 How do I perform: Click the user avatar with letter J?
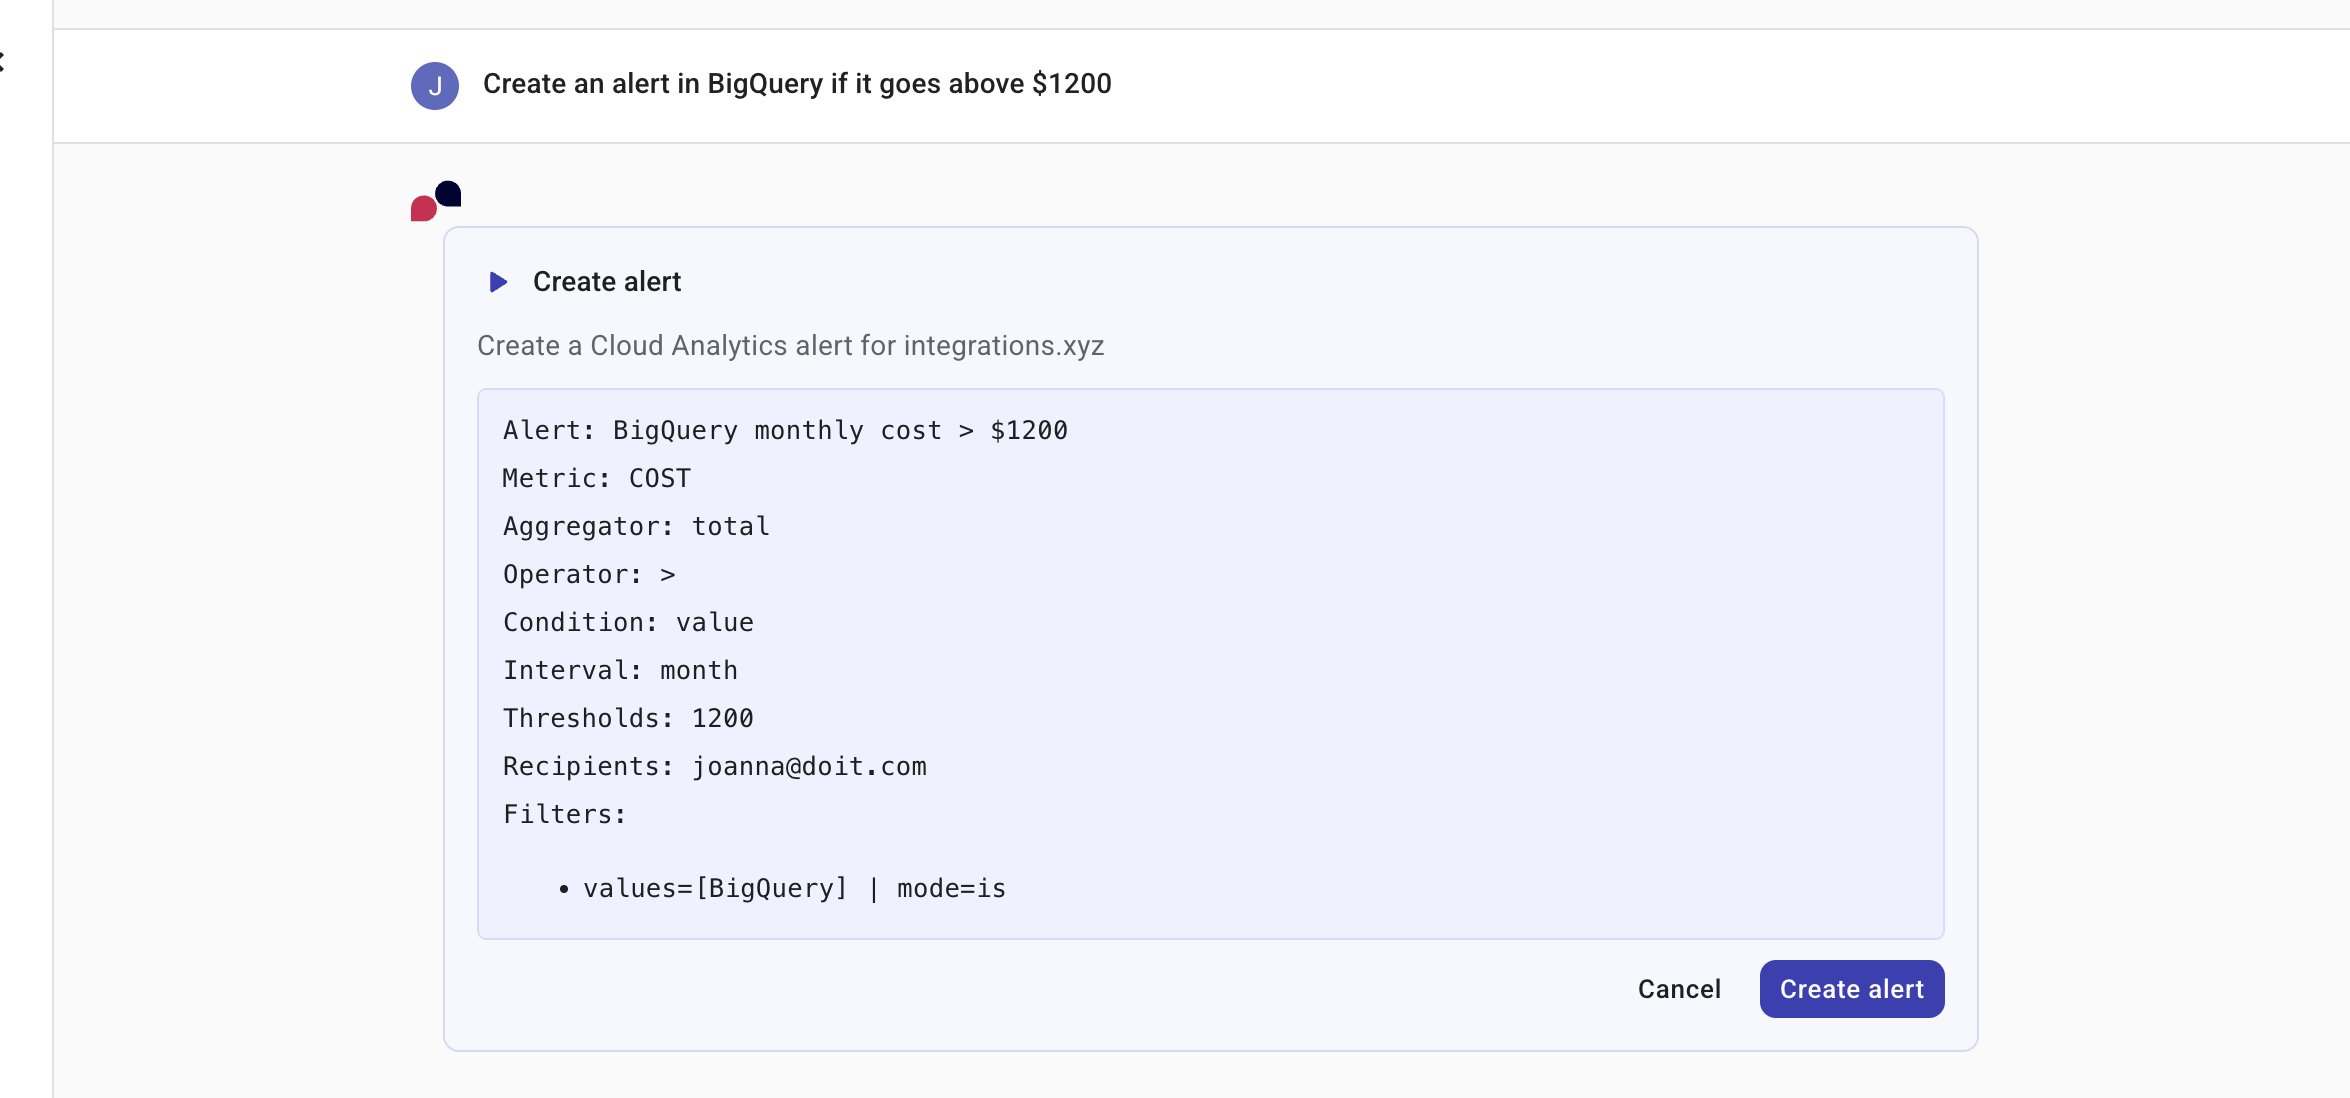click(435, 86)
